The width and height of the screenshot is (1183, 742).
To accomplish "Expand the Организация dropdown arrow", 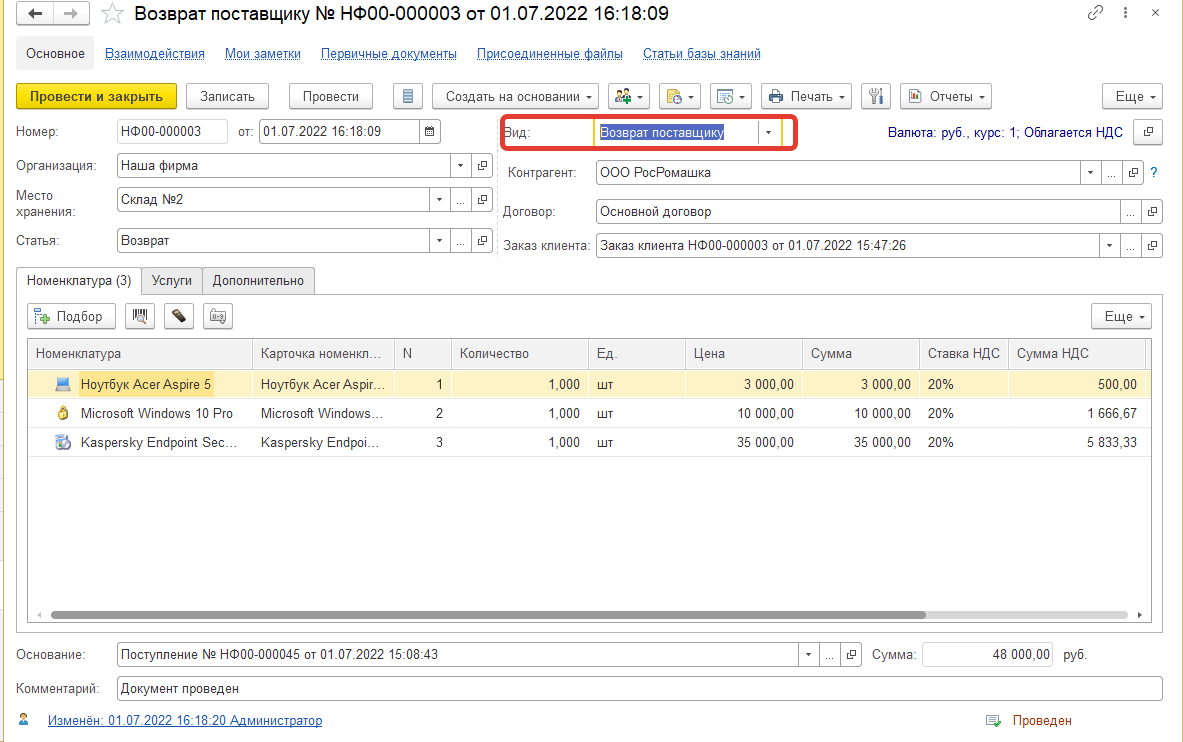I will coord(461,166).
